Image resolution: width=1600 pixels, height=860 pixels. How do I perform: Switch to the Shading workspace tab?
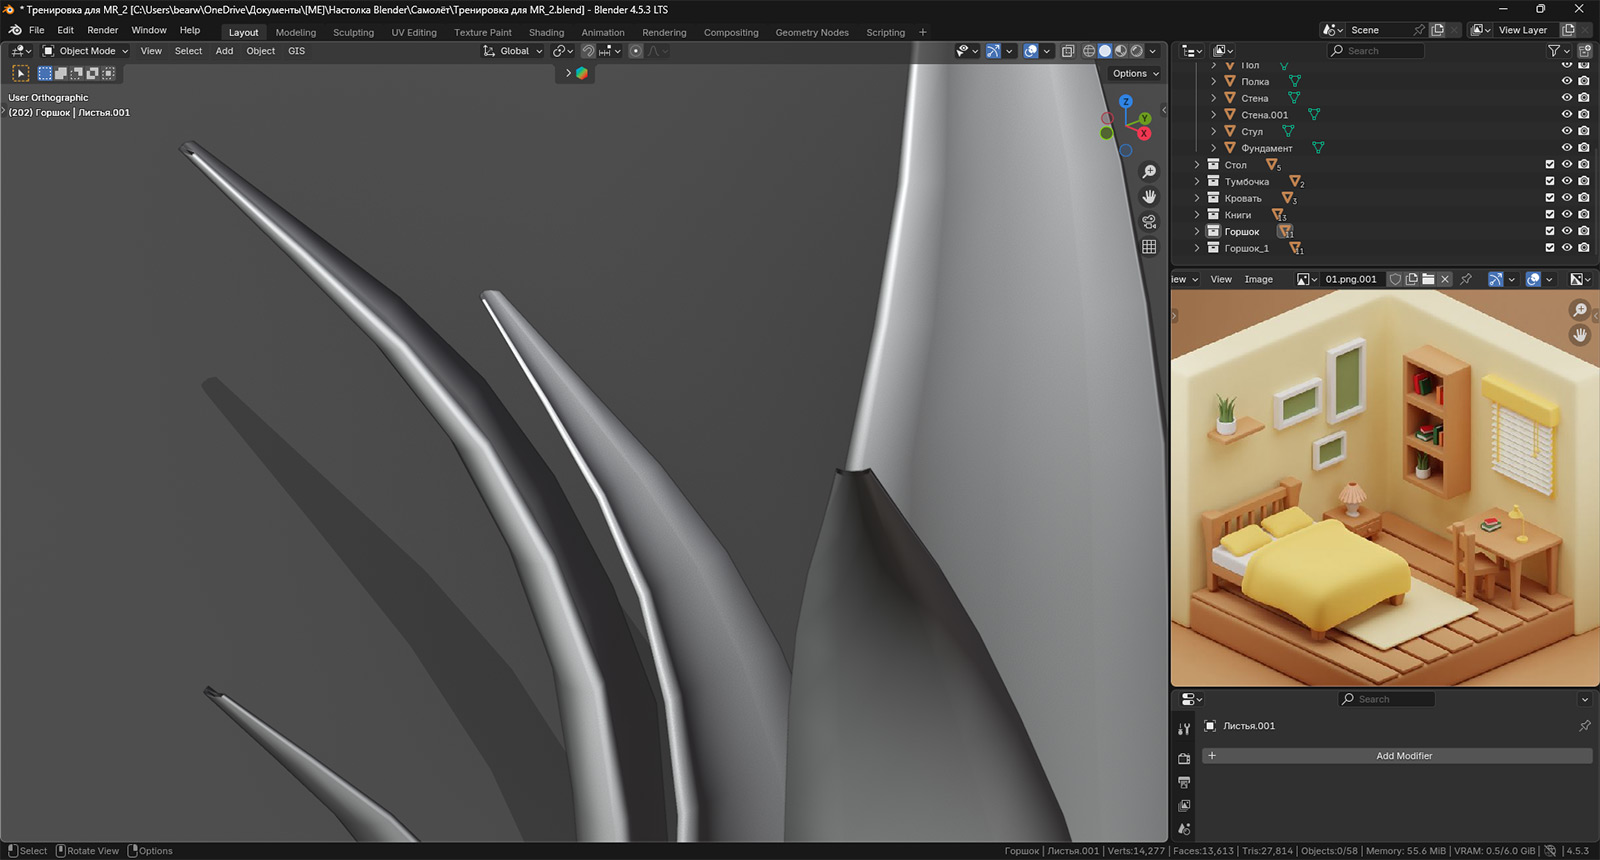546,32
